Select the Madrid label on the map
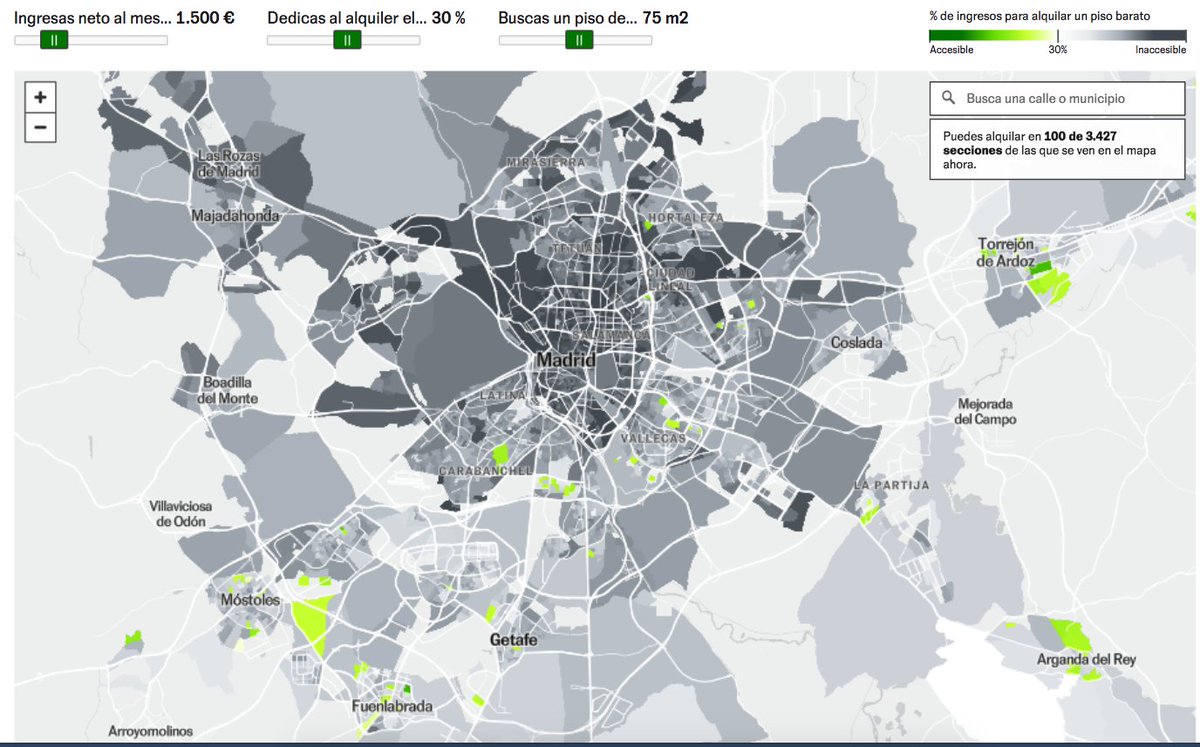Viewport: 1200px width, 747px height. click(566, 358)
